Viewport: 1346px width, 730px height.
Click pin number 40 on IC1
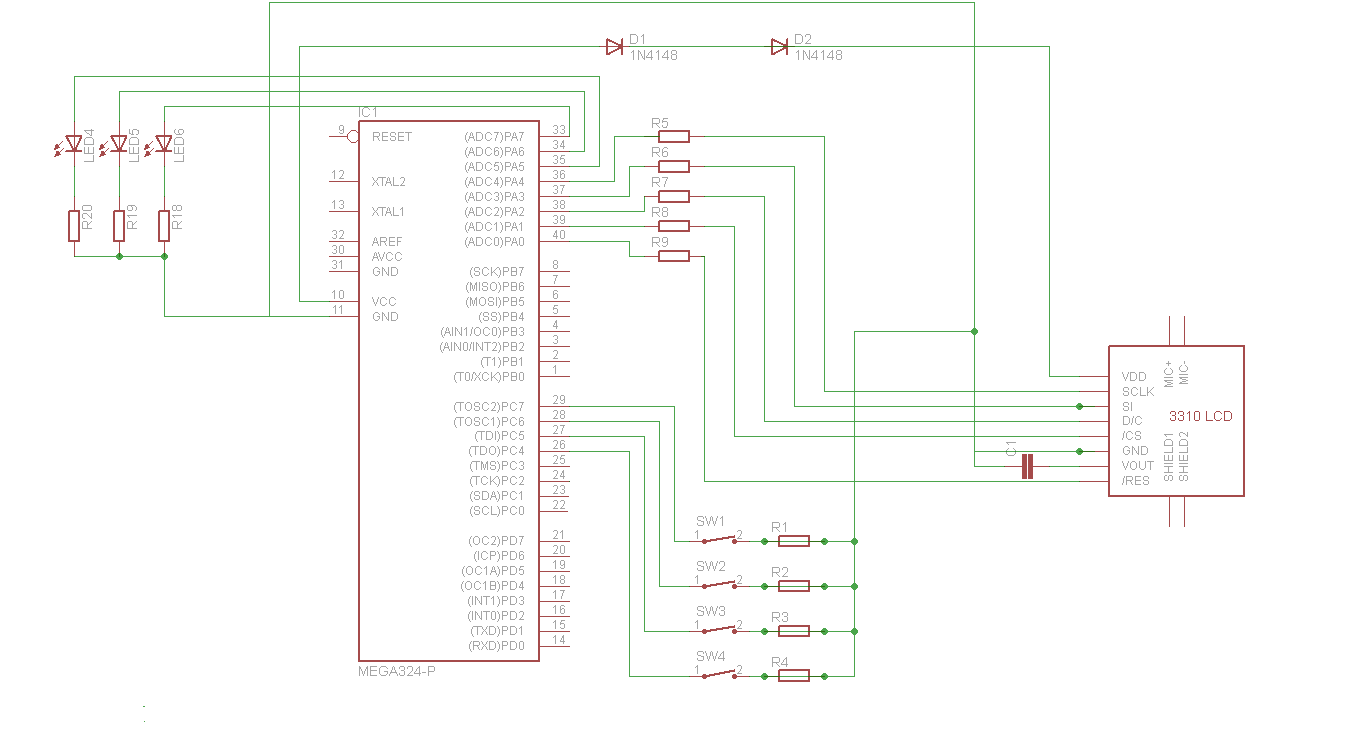pos(559,235)
